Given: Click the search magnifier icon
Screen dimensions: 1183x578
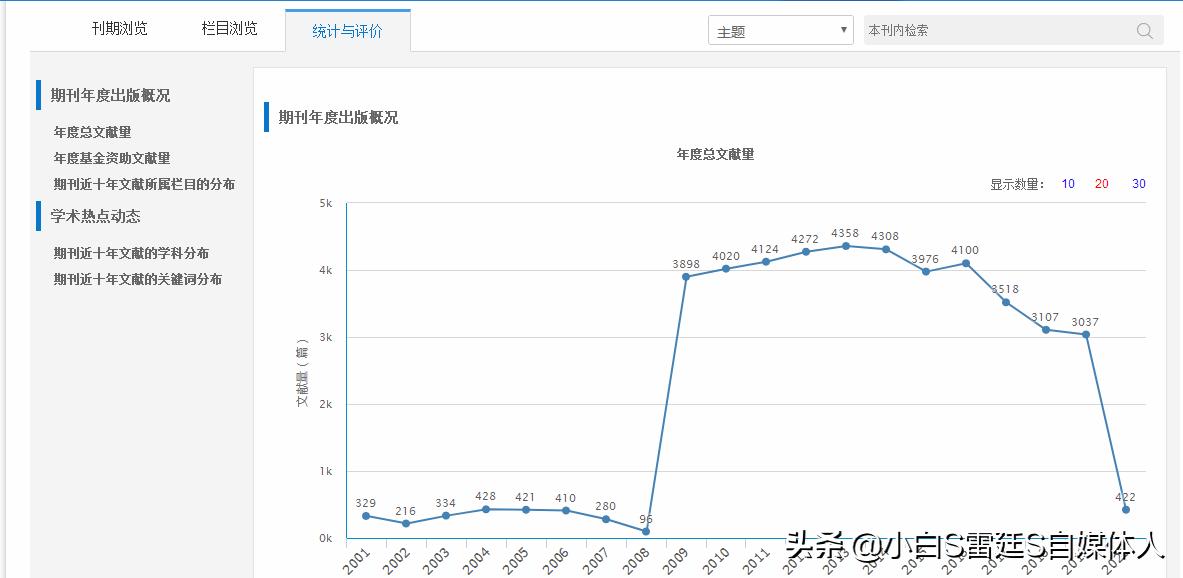Looking at the screenshot, I should (x=1143, y=30).
